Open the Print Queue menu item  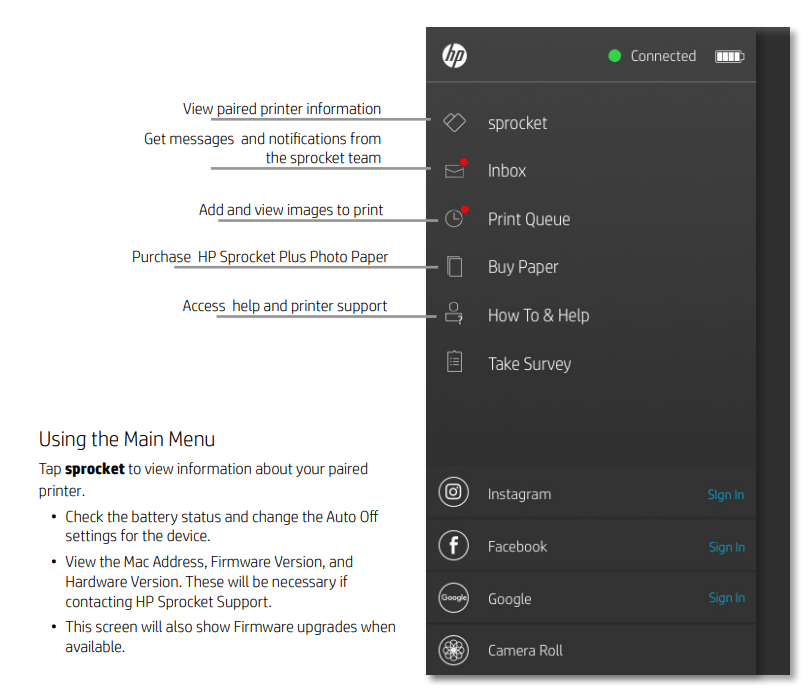point(529,219)
